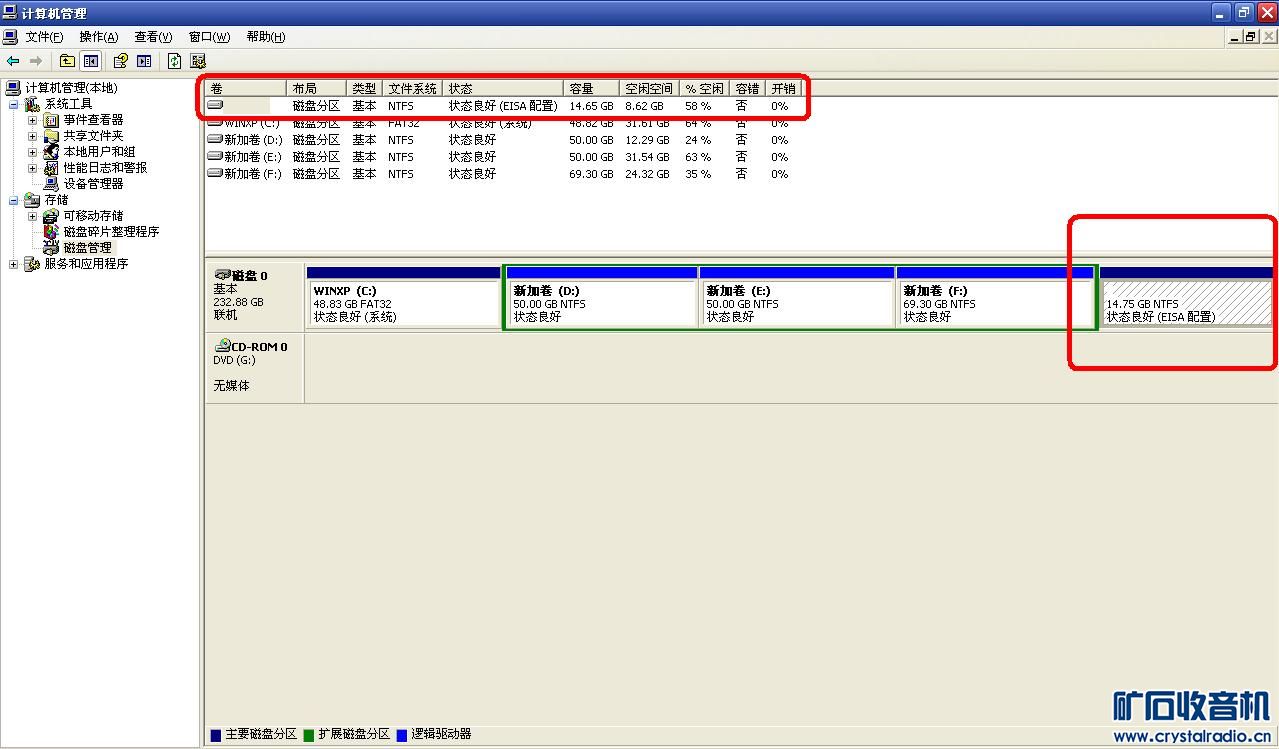The height and width of the screenshot is (749, 1279).
Task: Click the 8.62 GB free space cell
Action: [644, 106]
